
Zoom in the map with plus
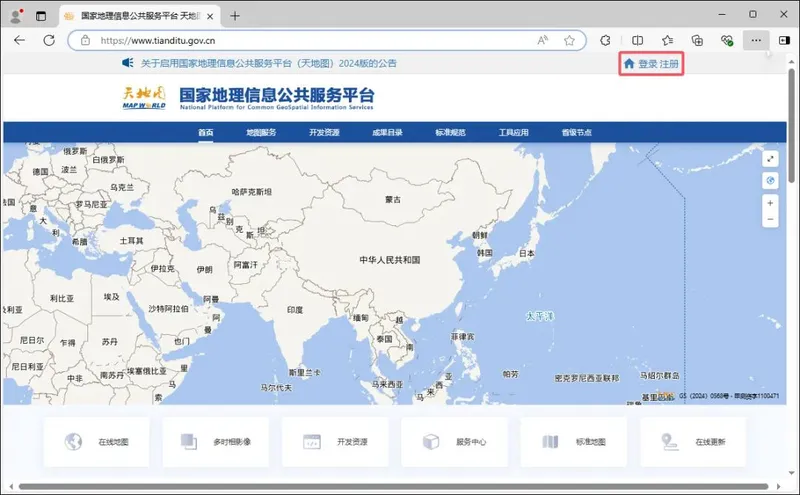click(770, 203)
